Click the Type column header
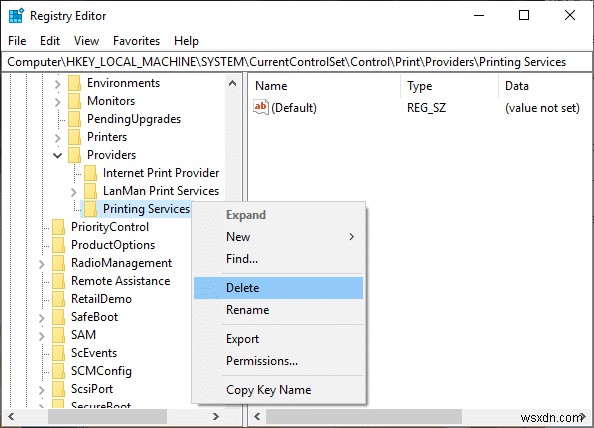The width and height of the screenshot is (594, 428). [450, 86]
